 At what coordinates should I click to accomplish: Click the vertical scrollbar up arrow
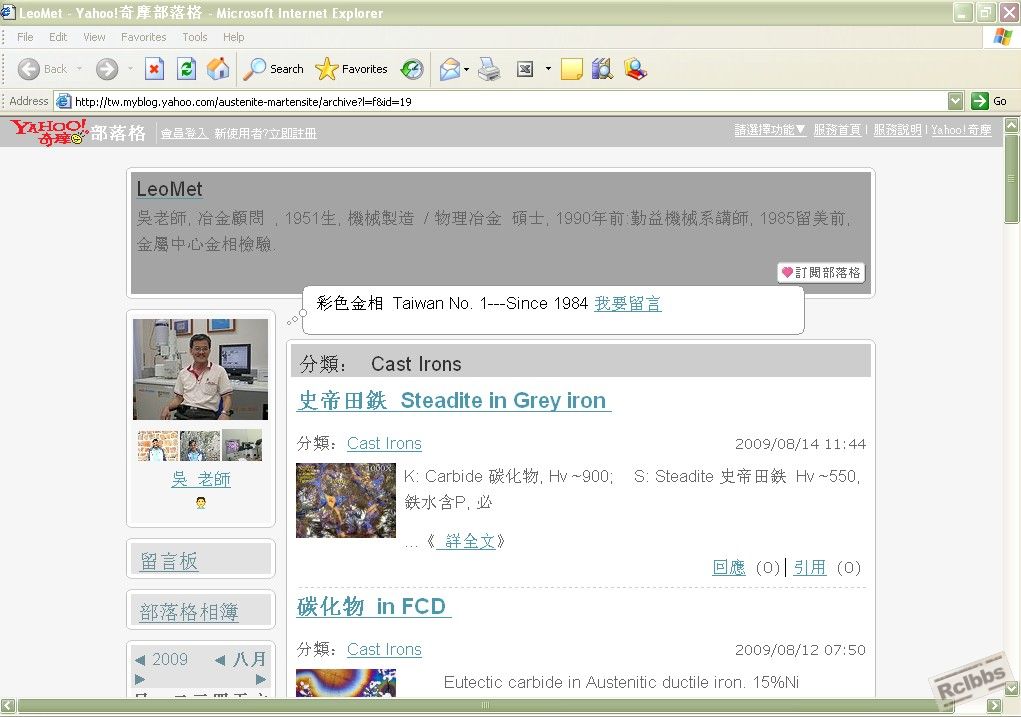coord(1011,124)
